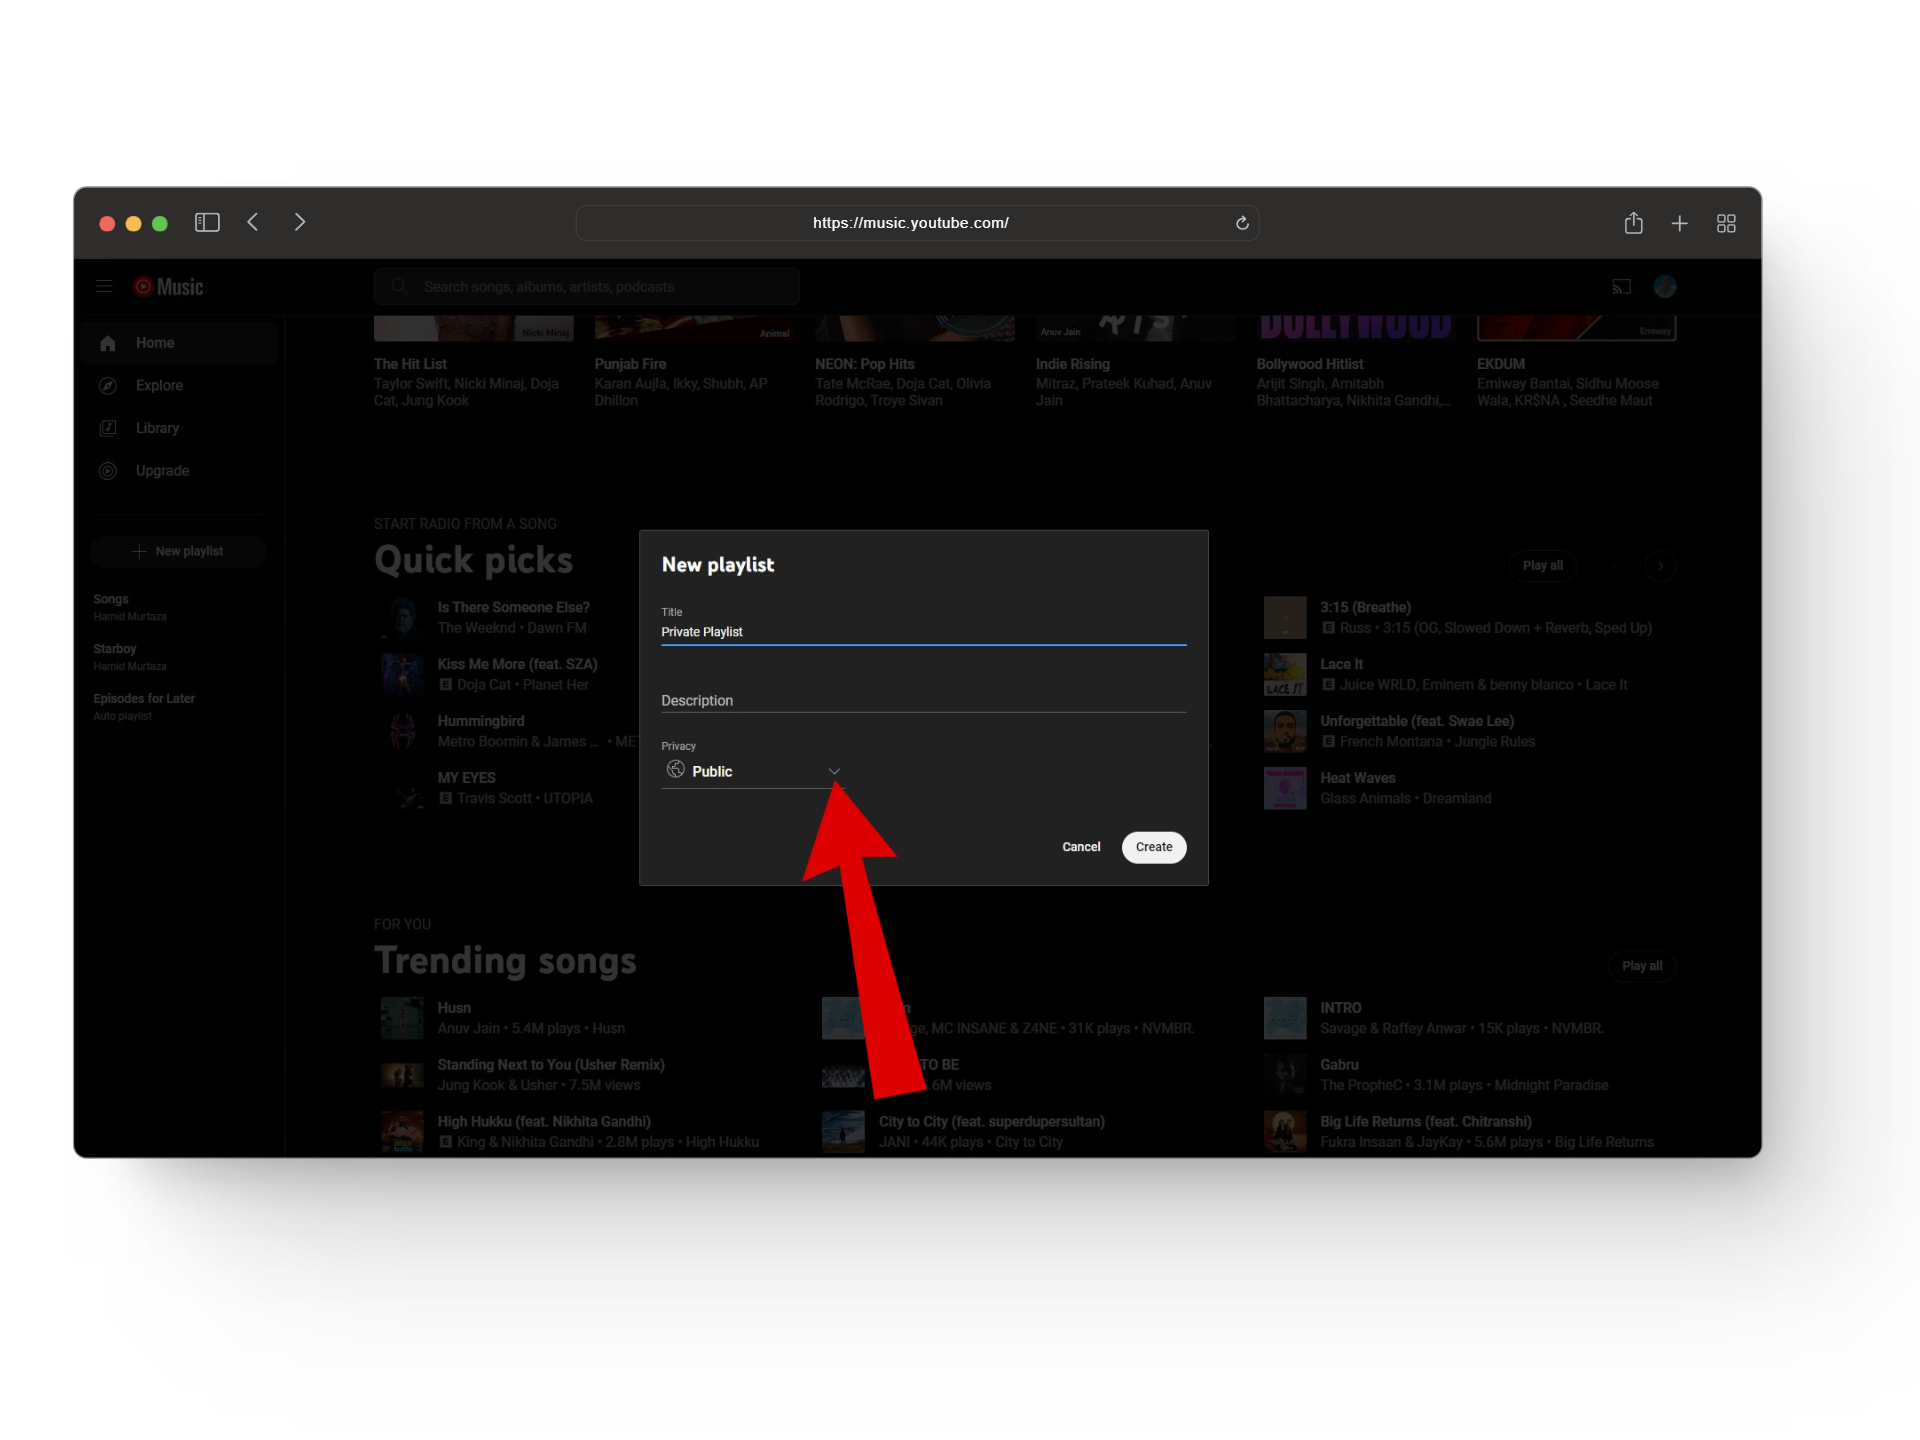Click the cast to device icon
Screen dimensions: 1920x1440
(x=1621, y=287)
